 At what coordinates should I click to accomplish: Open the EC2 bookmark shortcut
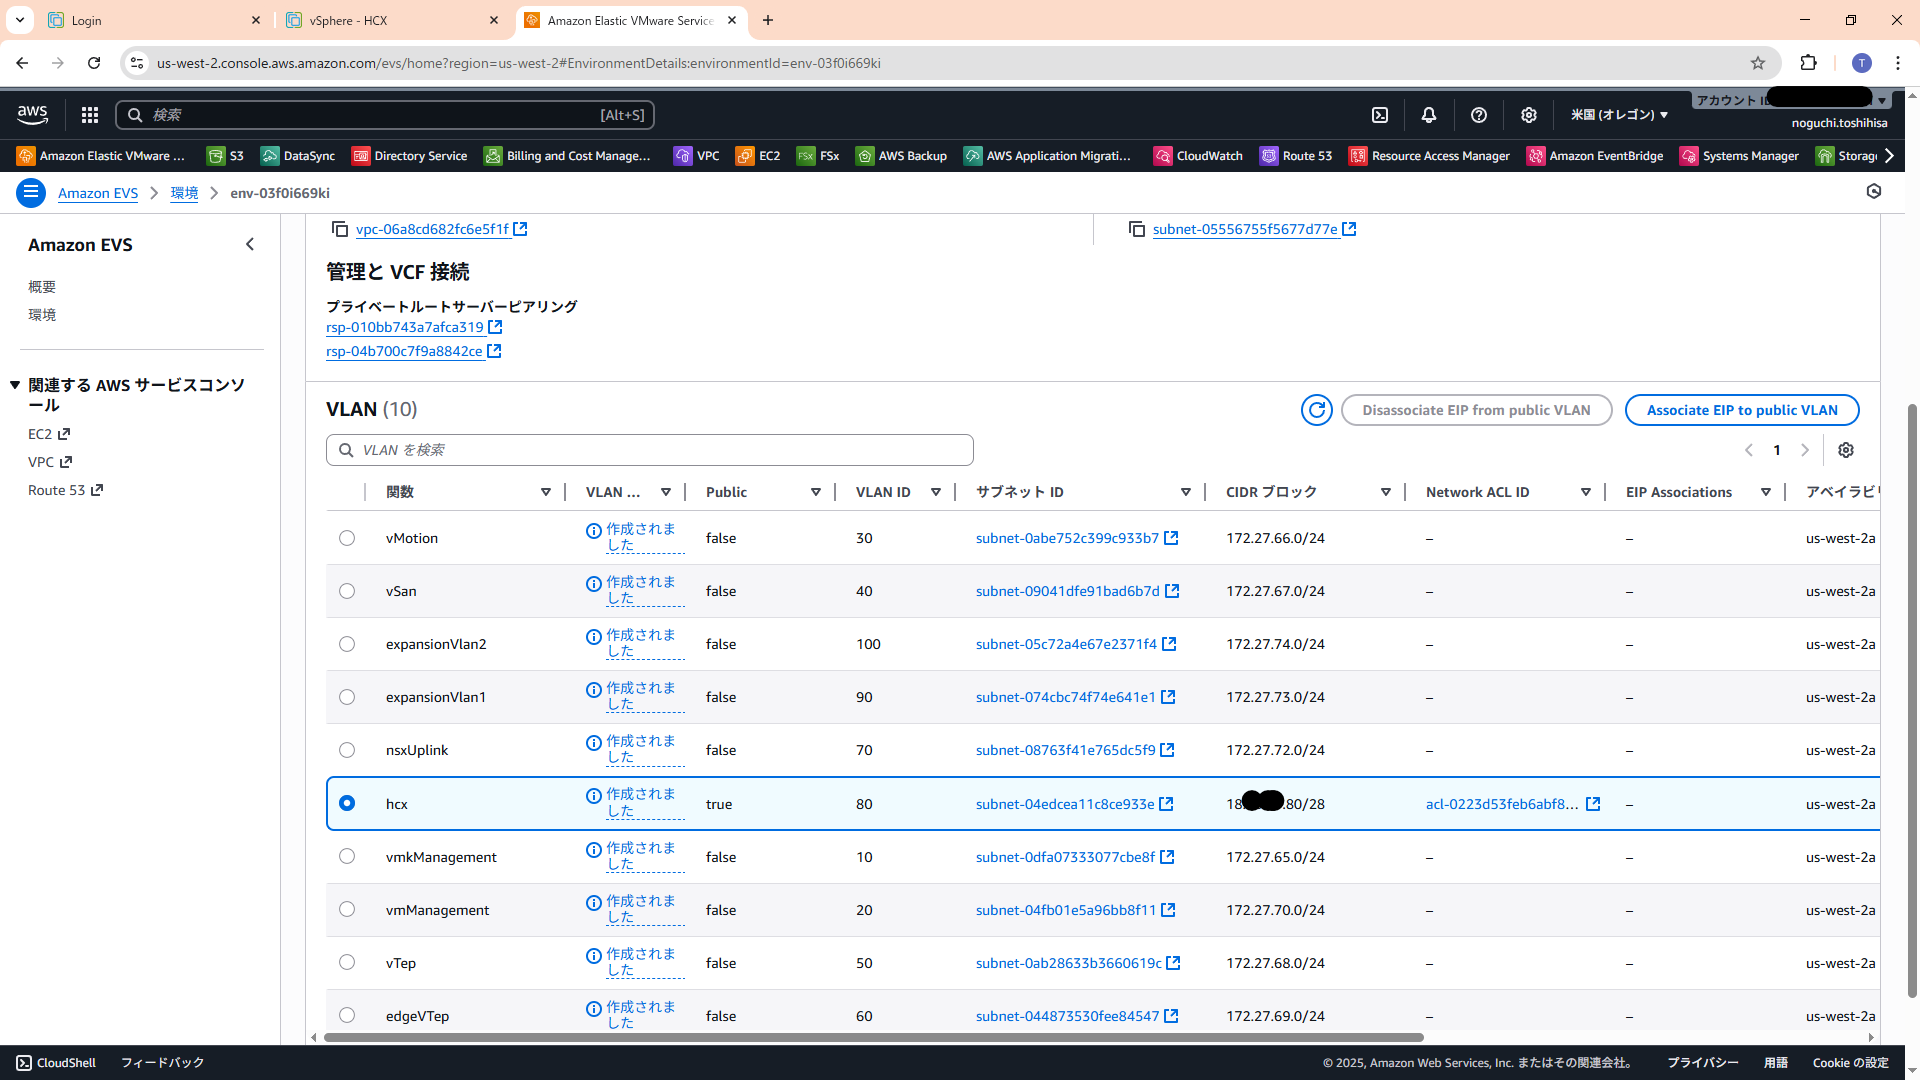pyautogui.click(x=758, y=156)
